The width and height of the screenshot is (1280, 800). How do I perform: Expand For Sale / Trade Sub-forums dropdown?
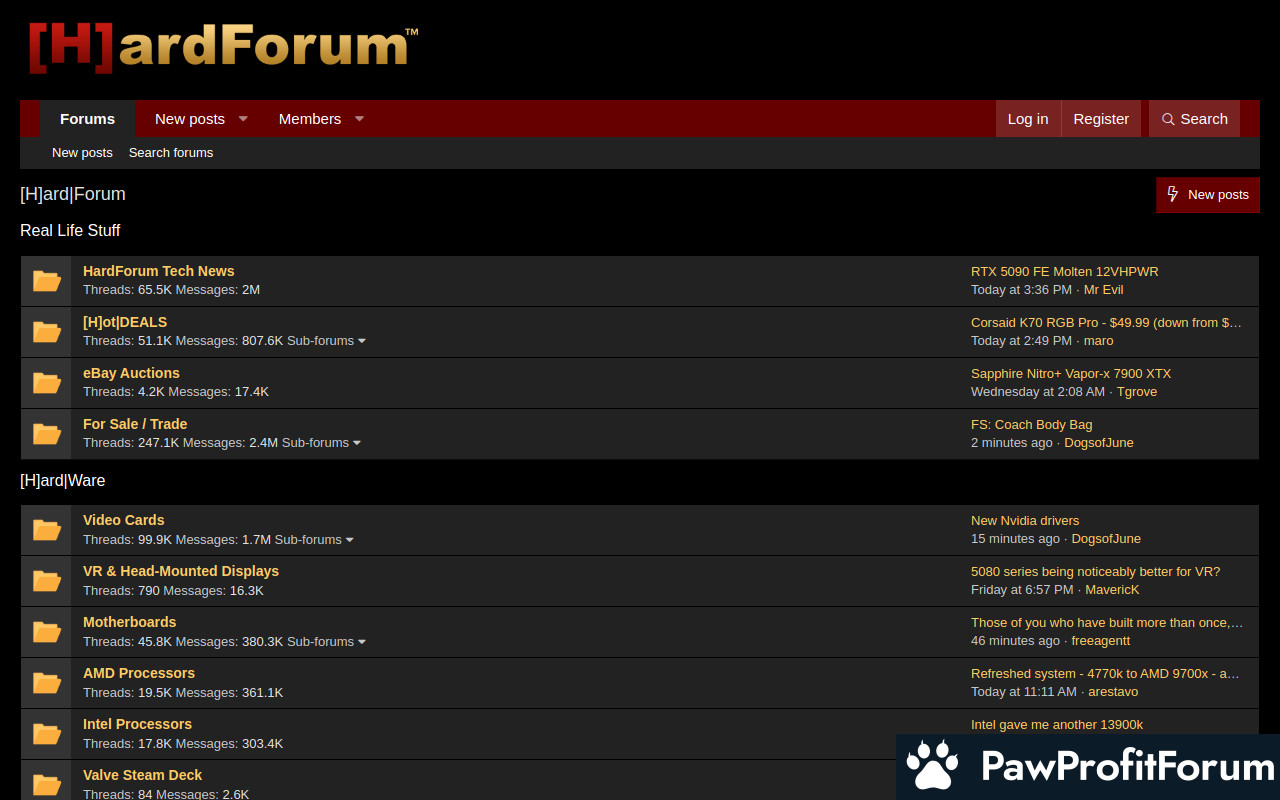point(321,443)
